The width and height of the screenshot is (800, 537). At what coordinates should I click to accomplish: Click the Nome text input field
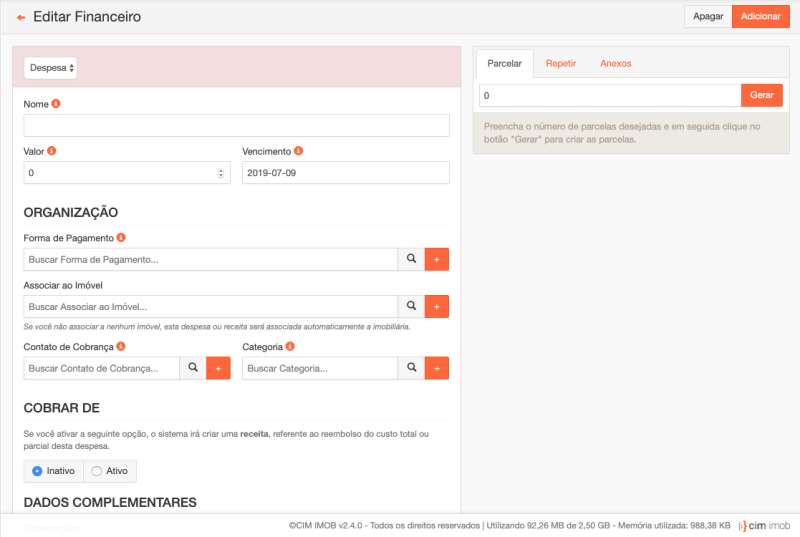coord(236,126)
